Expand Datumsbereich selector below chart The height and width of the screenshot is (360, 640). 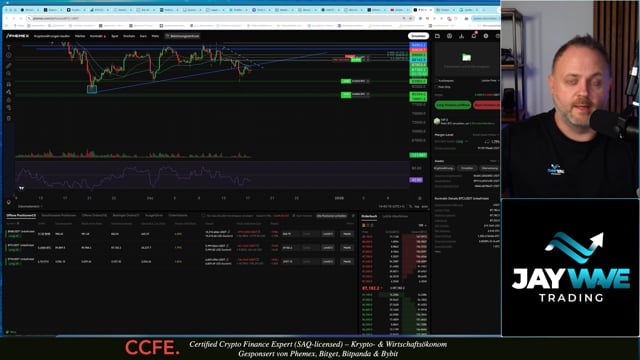(30, 207)
